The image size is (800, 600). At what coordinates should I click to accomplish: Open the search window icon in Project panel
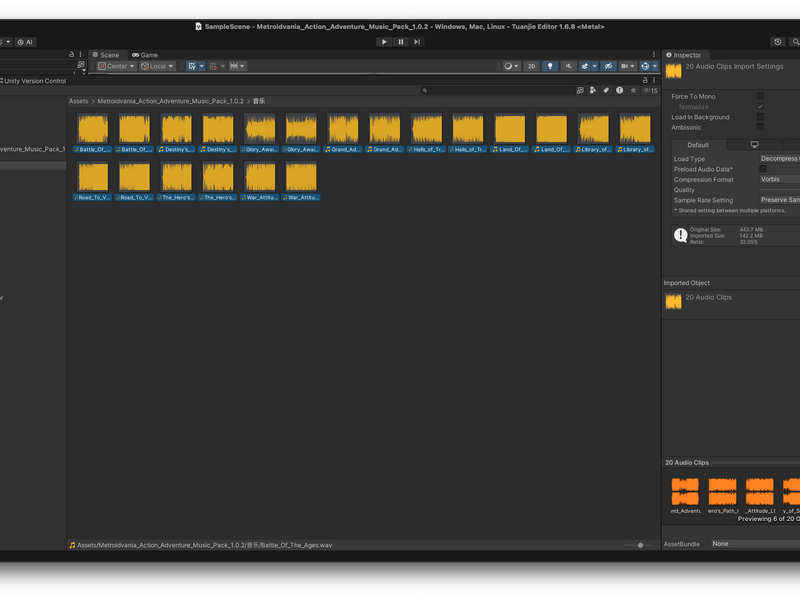(x=580, y=90)
